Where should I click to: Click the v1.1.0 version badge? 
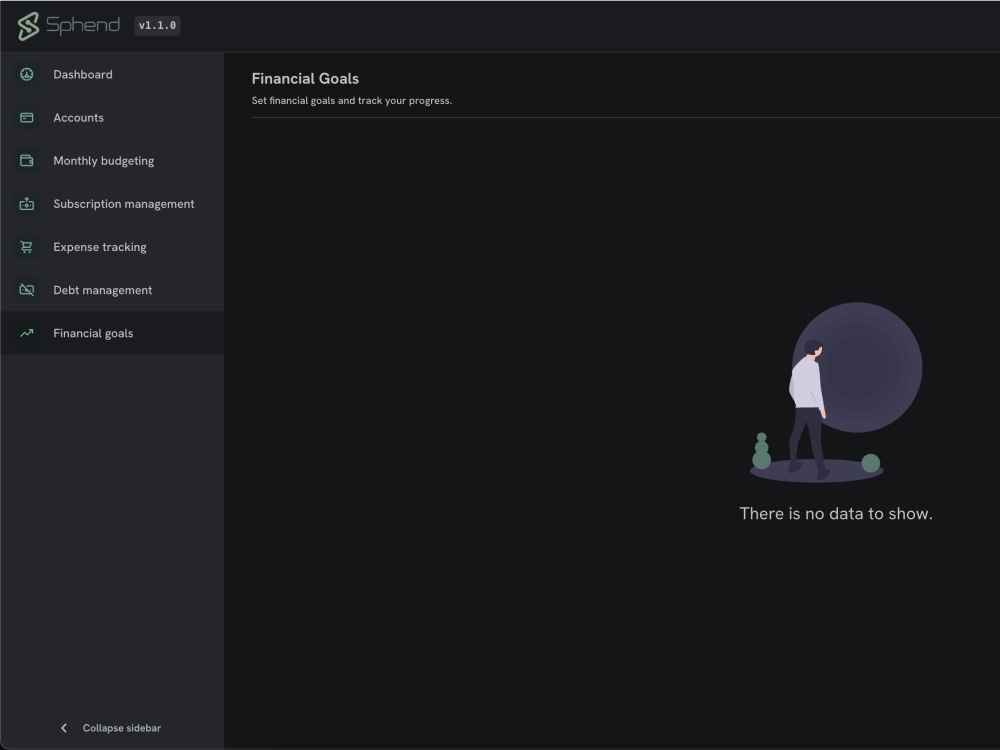pos(158,26)
